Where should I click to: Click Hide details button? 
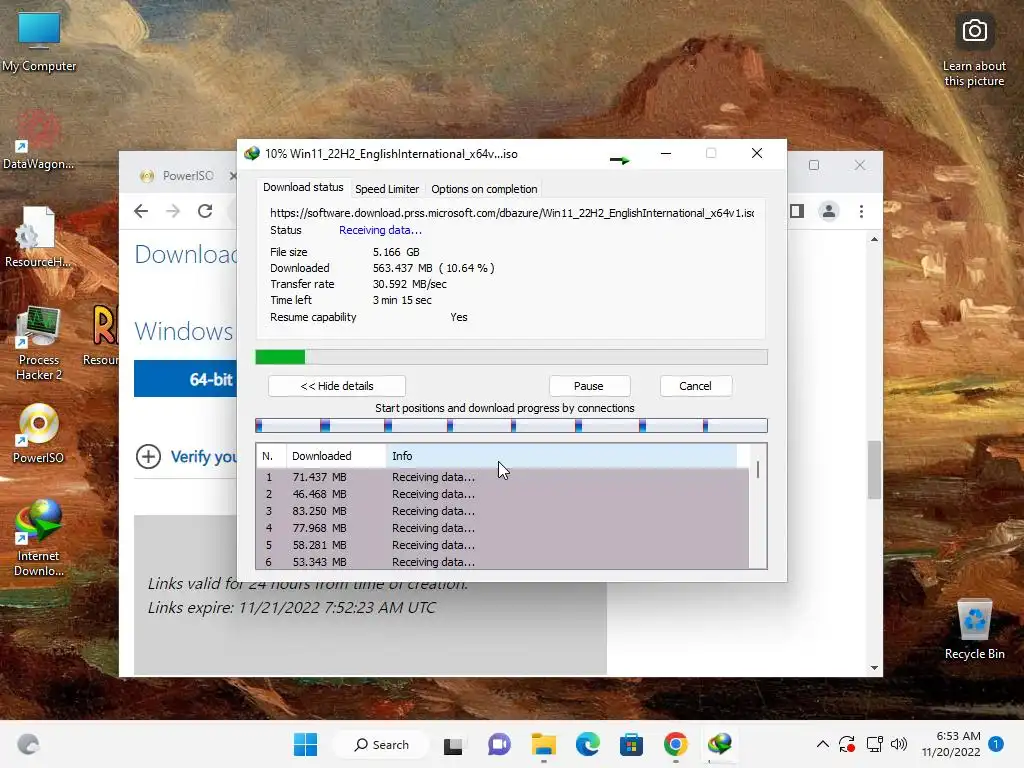pyautogui.click(x=337, y=386)
